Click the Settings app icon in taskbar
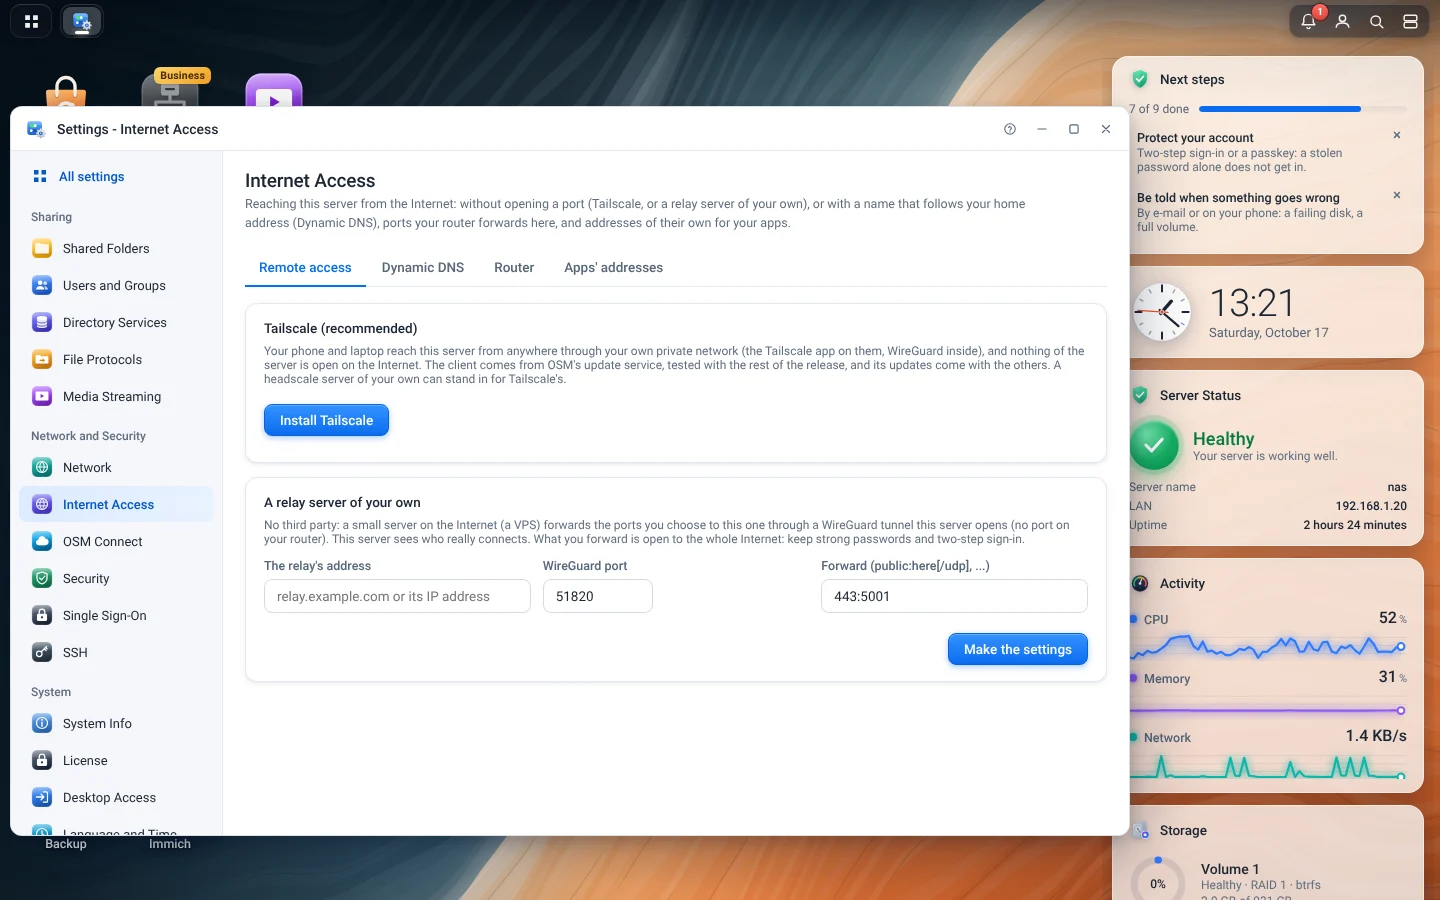Image resolution: width=1440 pixels, height=900 pixels. coord(82,21)
